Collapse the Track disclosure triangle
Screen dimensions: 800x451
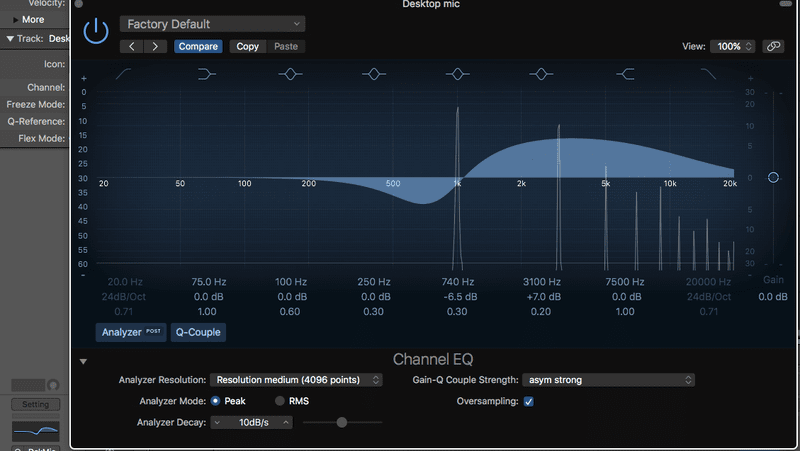tap(10, 39)
